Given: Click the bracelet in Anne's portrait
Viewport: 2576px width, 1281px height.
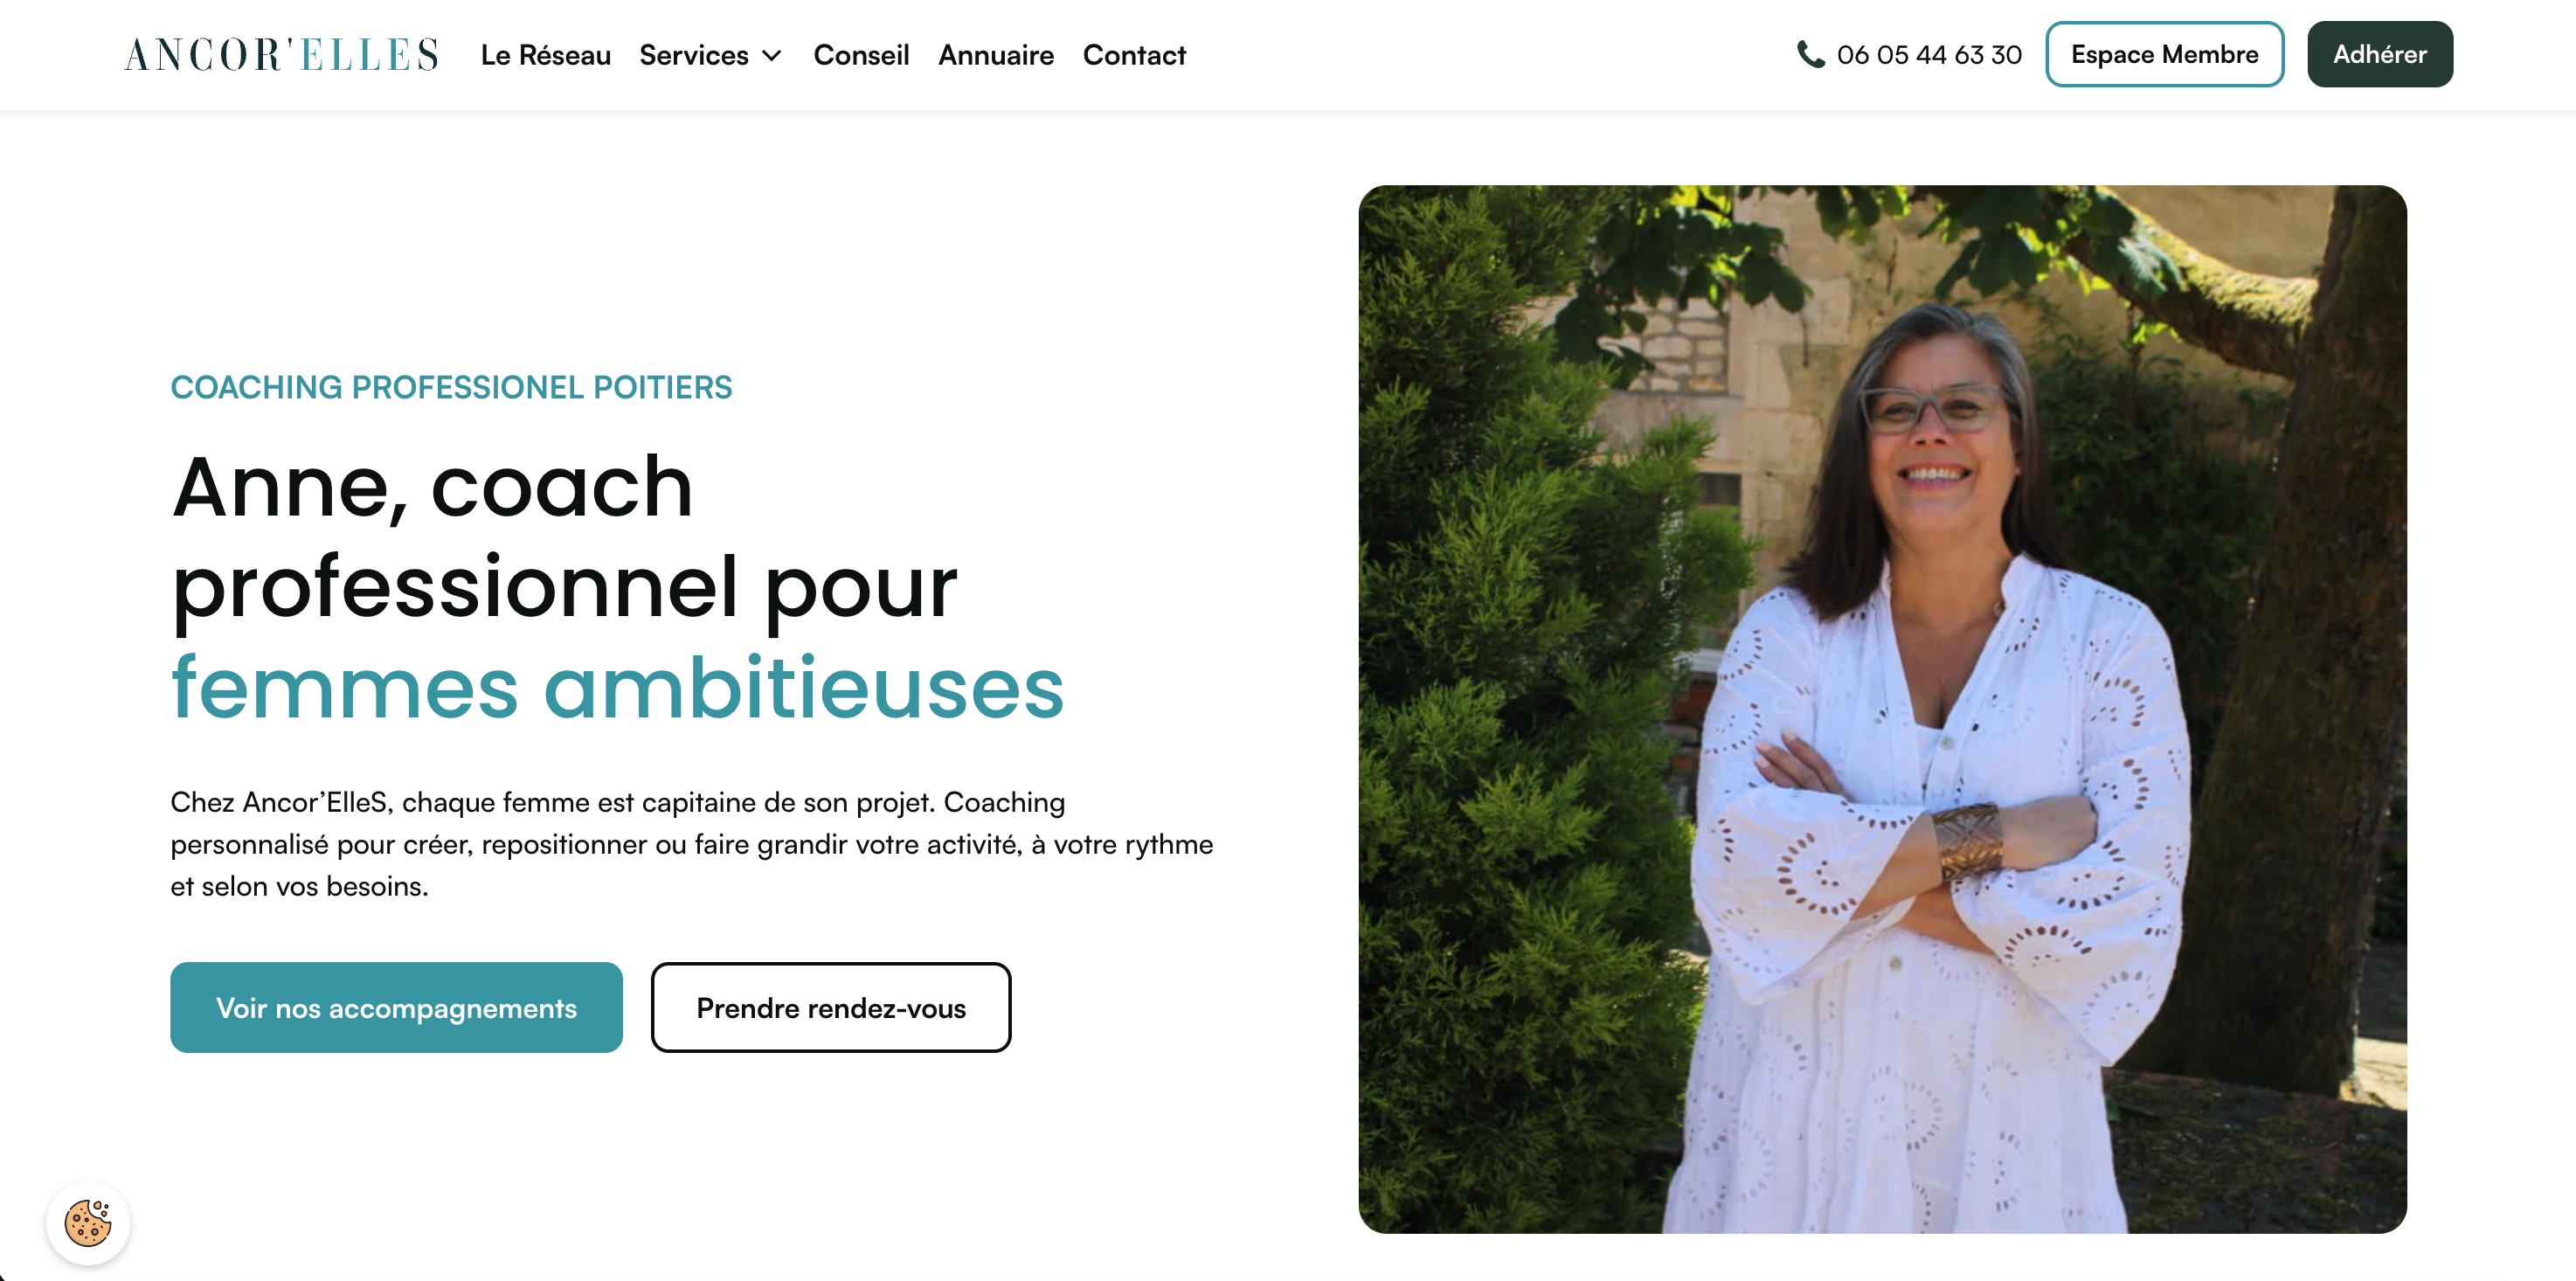Looking at the screenshot, I should (x=1967, y=842).
